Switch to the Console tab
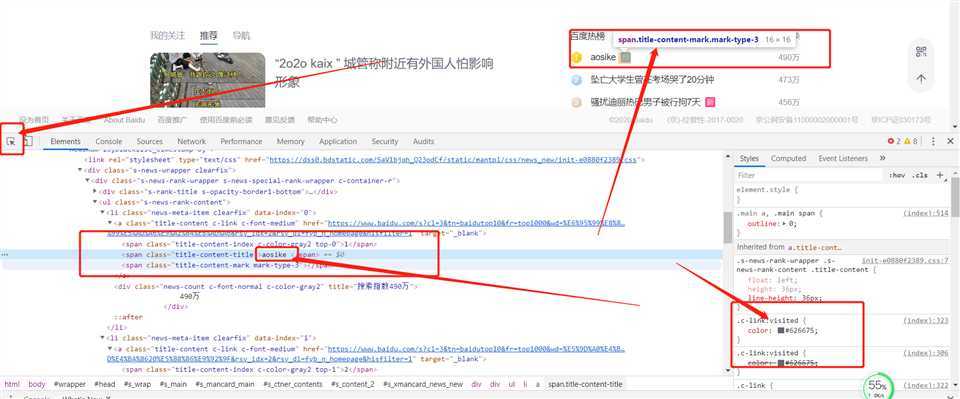This screenshot has height=399, width=960. (x=108, y=141)
